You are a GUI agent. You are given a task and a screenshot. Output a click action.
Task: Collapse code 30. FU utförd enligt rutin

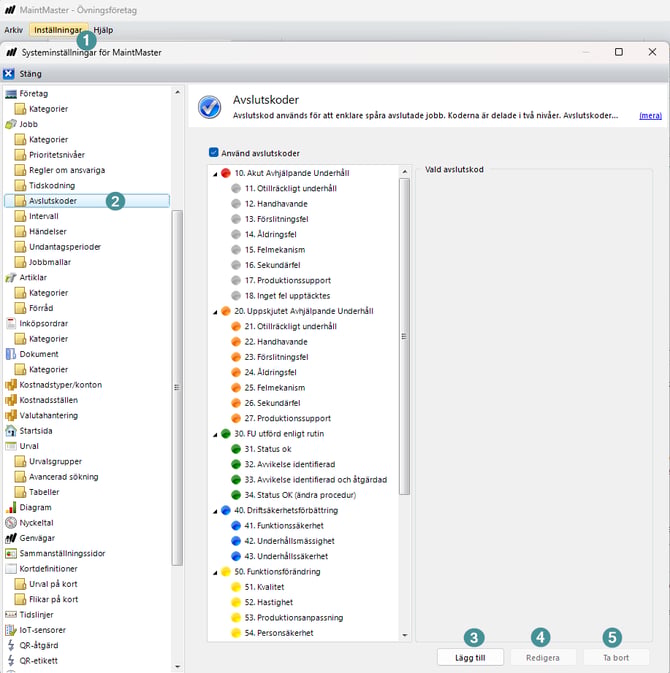[x=215, y=435]
